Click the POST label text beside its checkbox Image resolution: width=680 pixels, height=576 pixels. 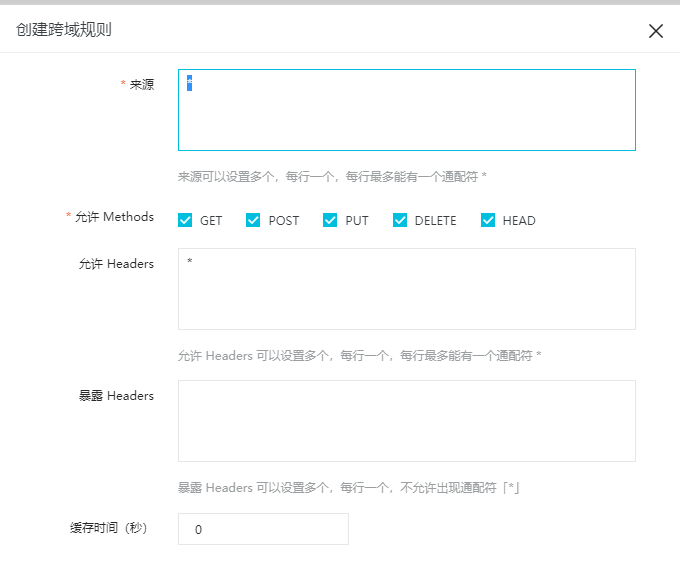(284, 221)
